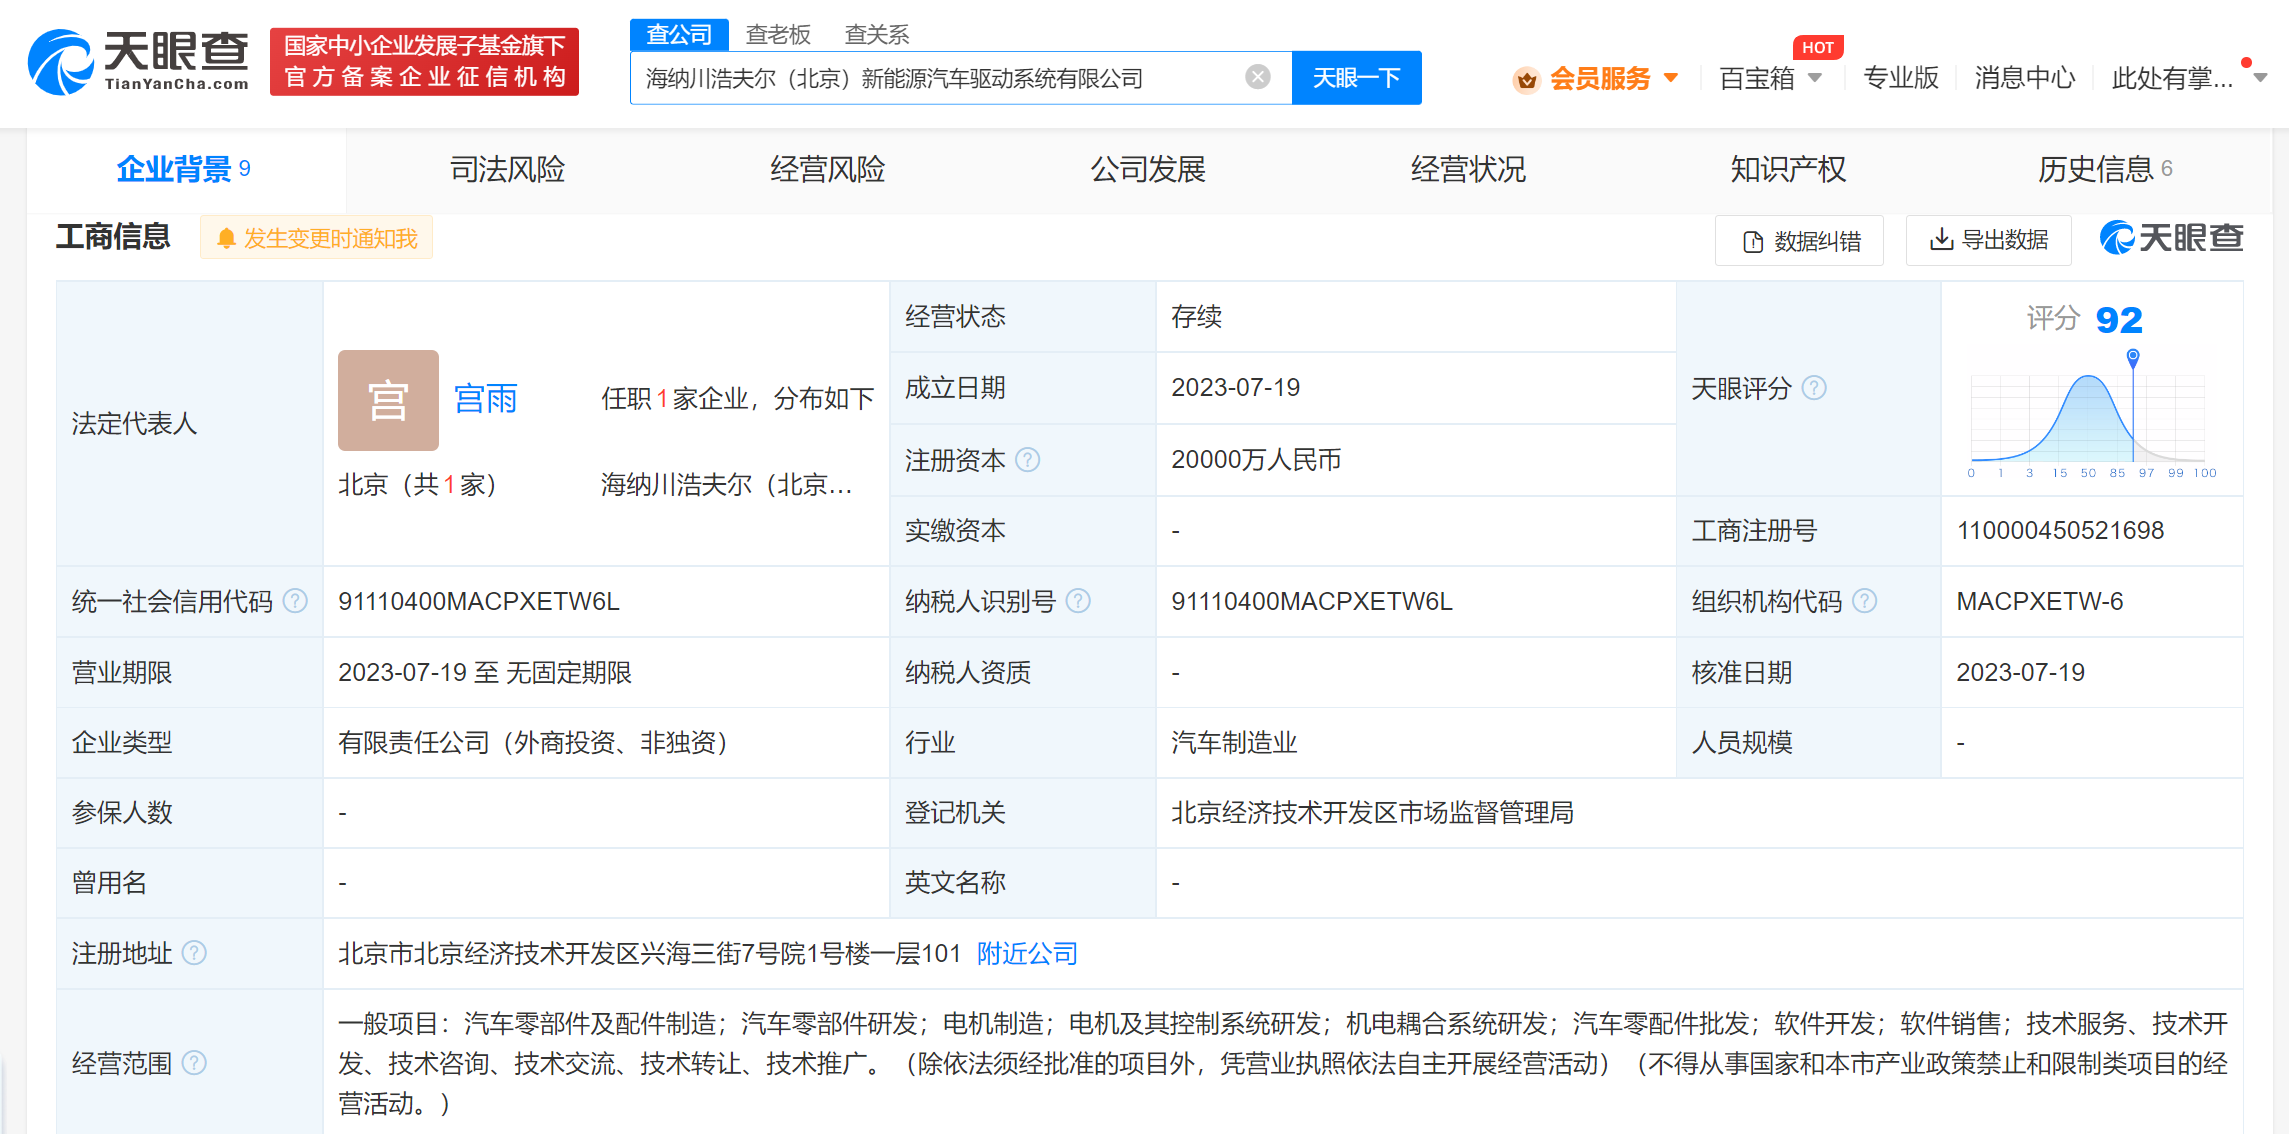Image resolution: width=2289 pixels, height=1134 pixels.
Task: Expand the 会员服务 dropdown
Action: pyautogui.click(x=1671, y=78)
